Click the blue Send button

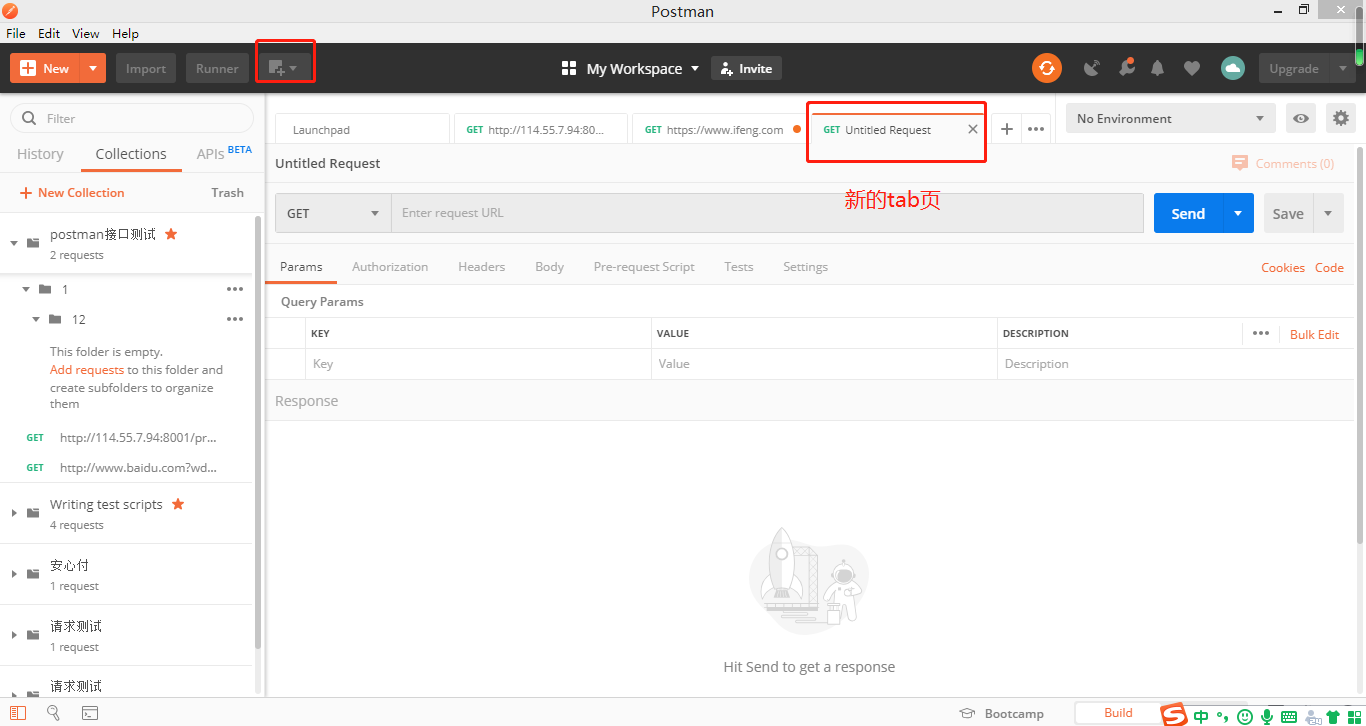[1188, 213]
